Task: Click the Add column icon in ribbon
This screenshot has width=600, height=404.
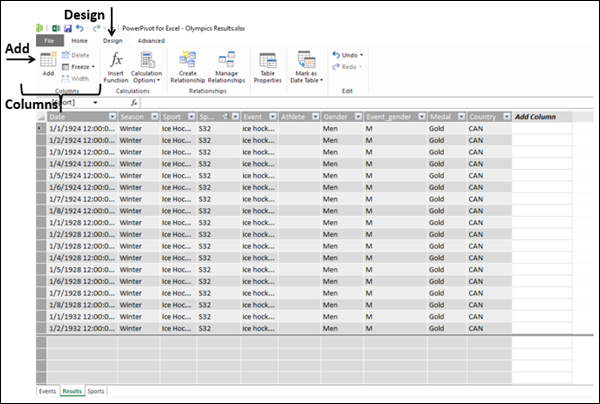Action: pyautogui.click(x=47, y=63)
